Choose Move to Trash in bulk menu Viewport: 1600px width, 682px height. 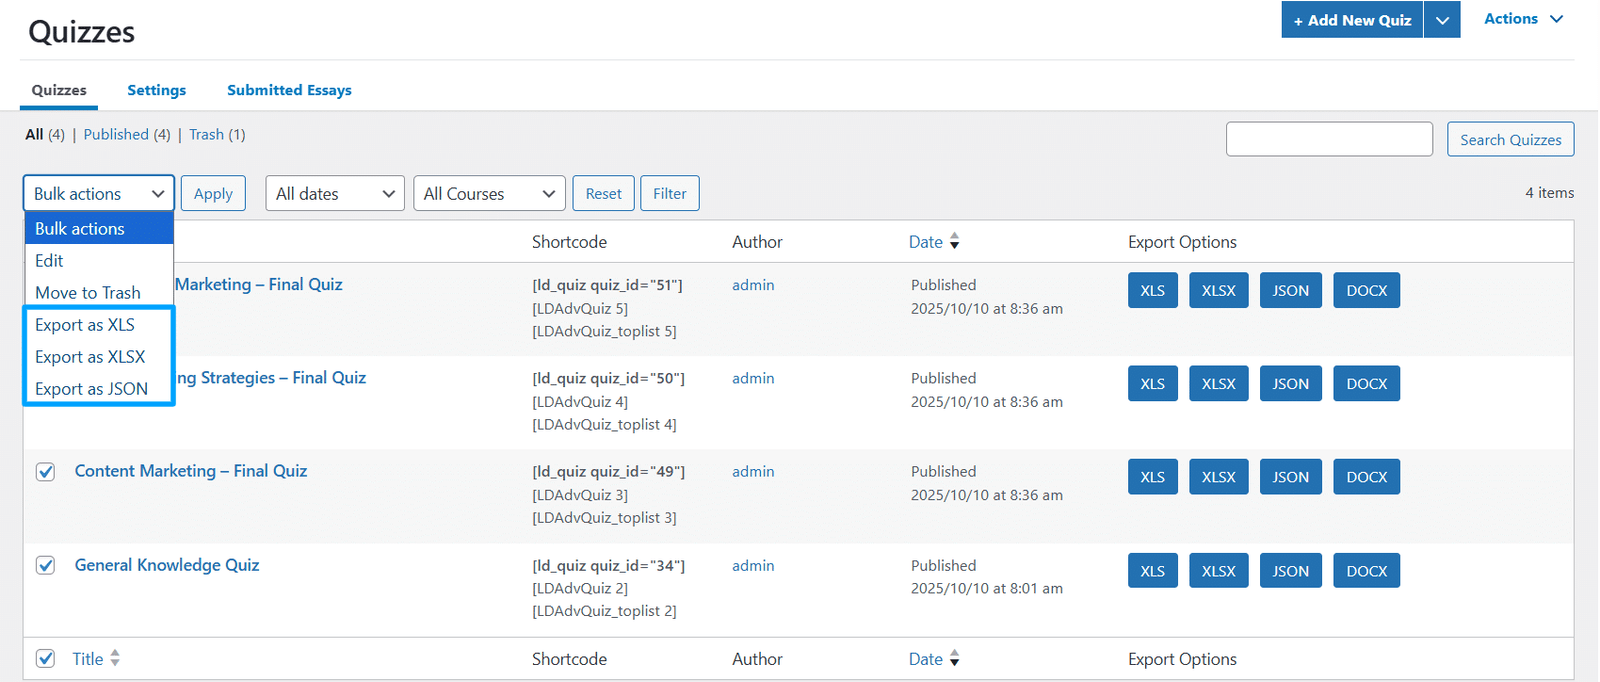[x=99, y=292]
